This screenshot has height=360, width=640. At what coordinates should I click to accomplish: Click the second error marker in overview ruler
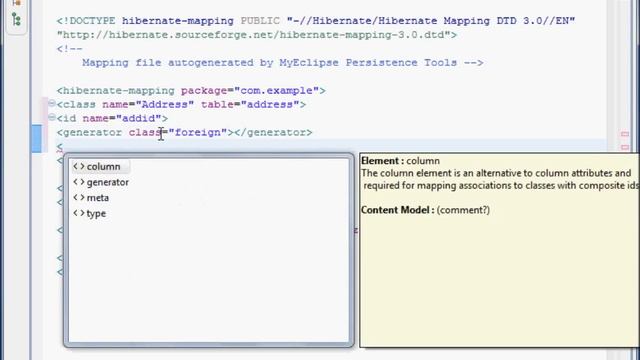coord(625,147)
